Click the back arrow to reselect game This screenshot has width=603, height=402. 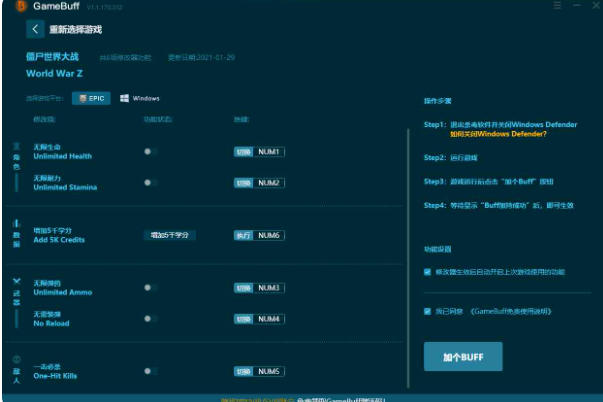pyautogui.click(x=35, y=29)
